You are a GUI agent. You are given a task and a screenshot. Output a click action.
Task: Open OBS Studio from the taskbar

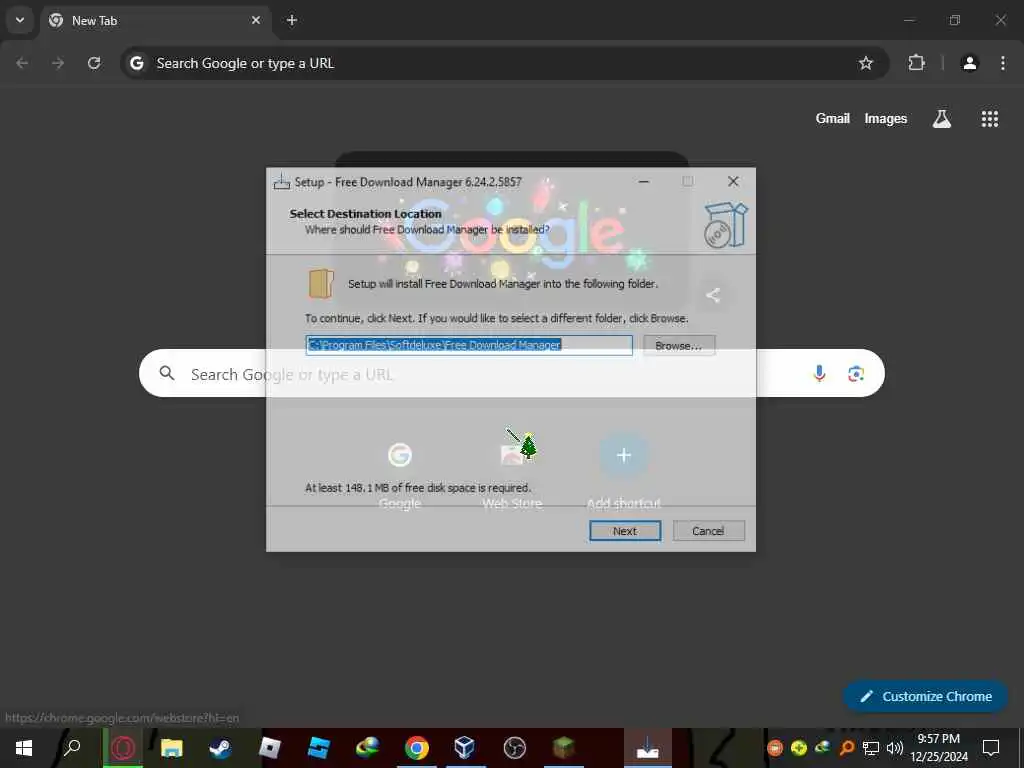(x=515, y=747)
